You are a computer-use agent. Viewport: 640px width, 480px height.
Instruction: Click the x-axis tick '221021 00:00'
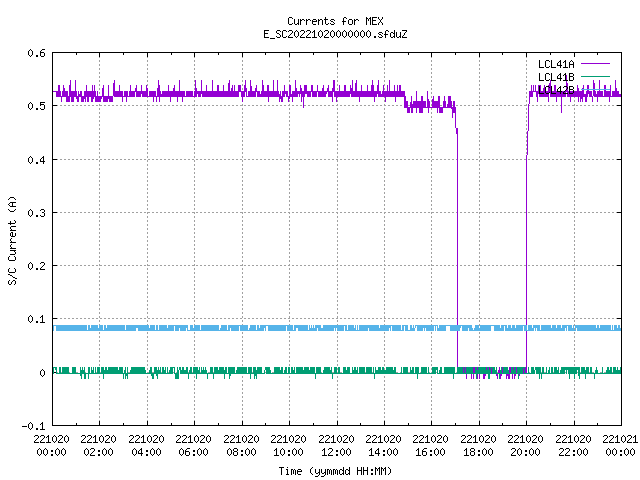(x=620, y=446)
